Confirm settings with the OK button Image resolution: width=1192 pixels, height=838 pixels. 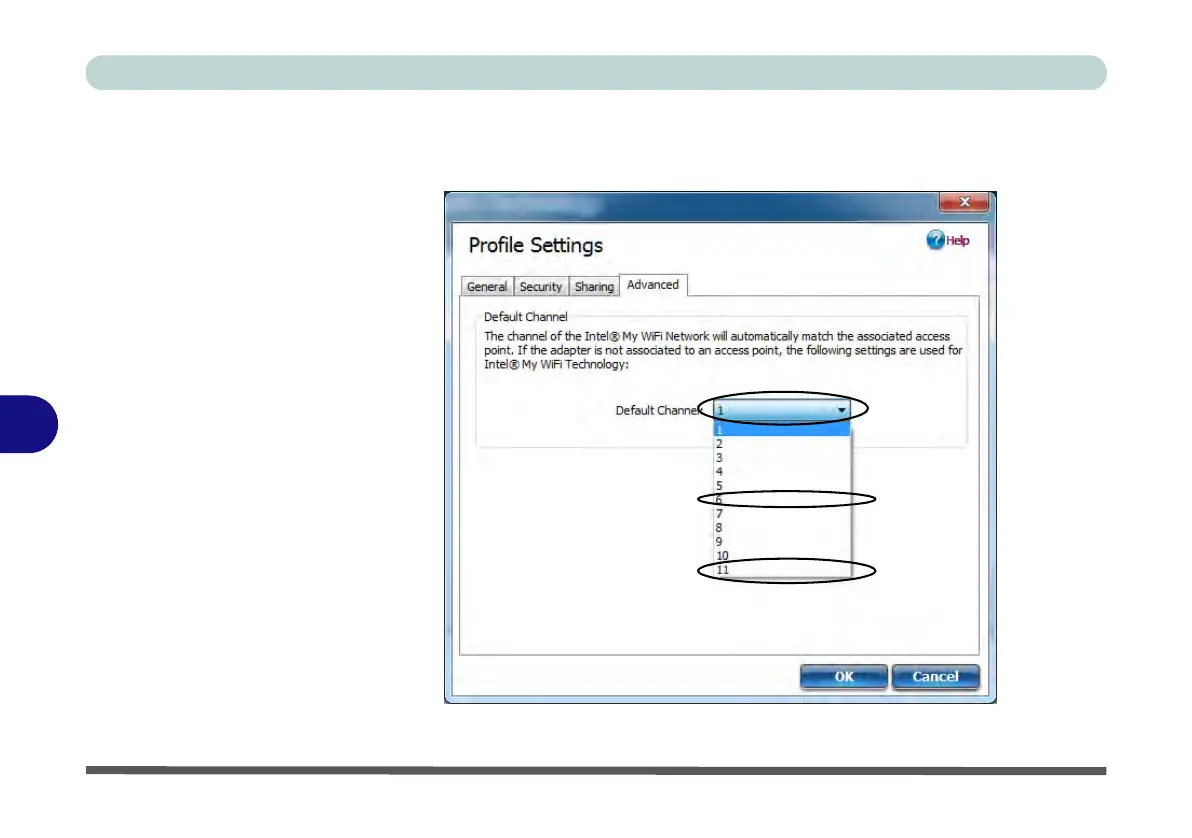pyautogui.click(x=844, y=676)
